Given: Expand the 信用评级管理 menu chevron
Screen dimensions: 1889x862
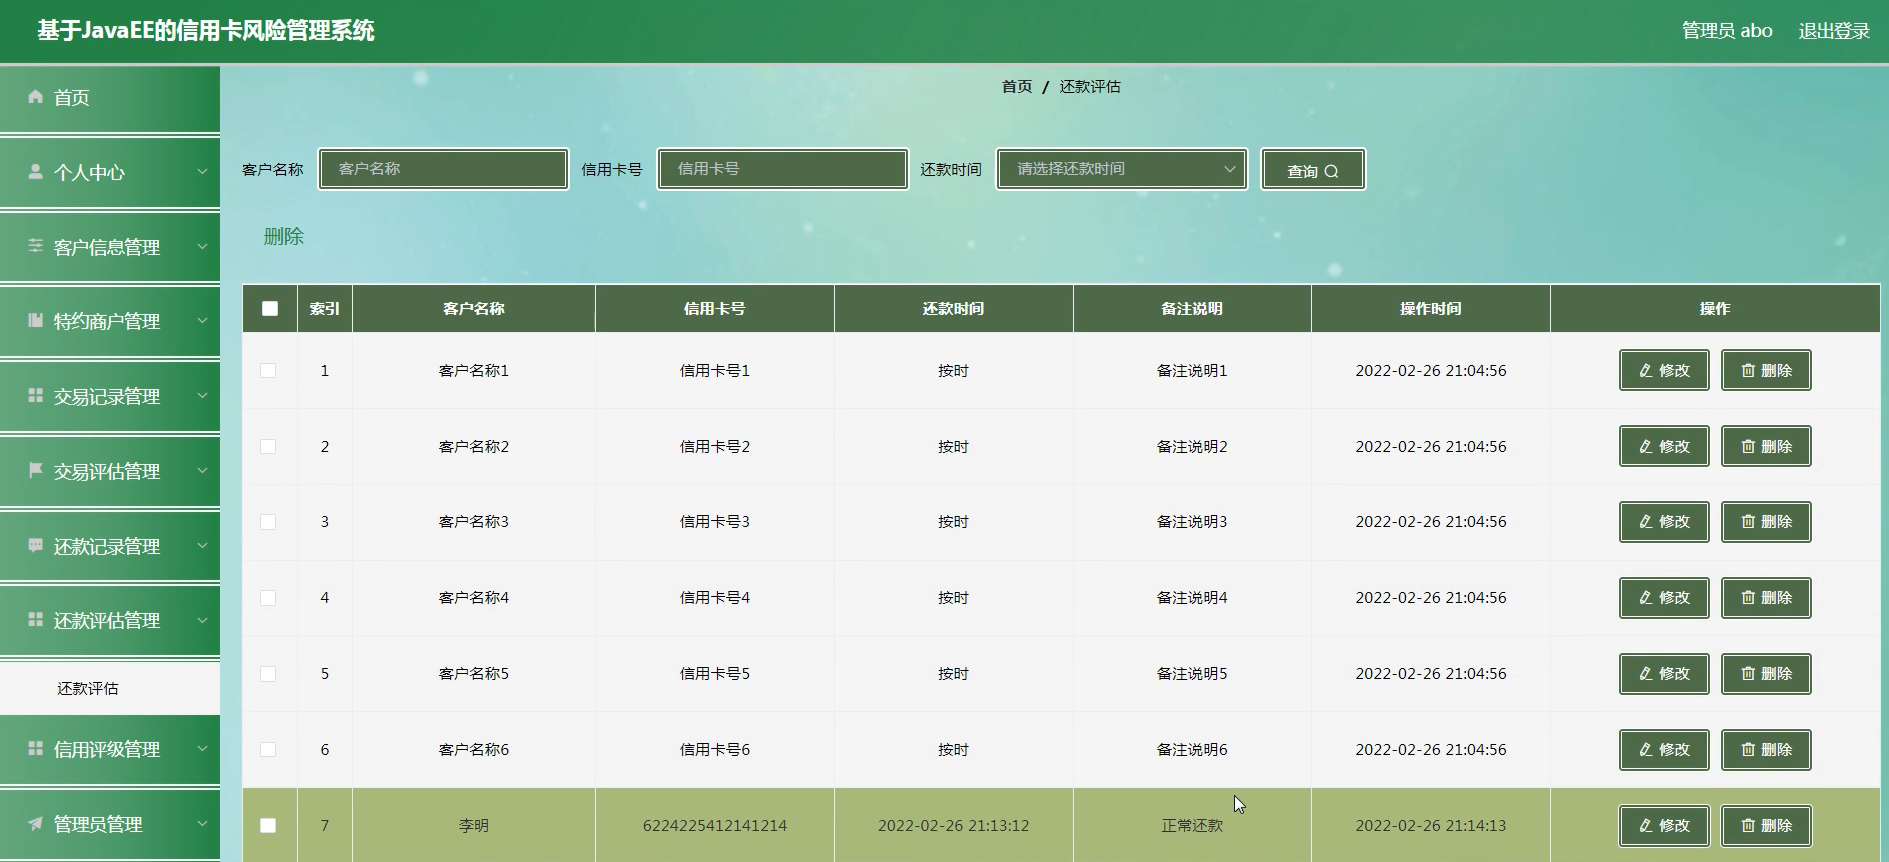Looking at the screenshot, I should click(x=202, y=749).
